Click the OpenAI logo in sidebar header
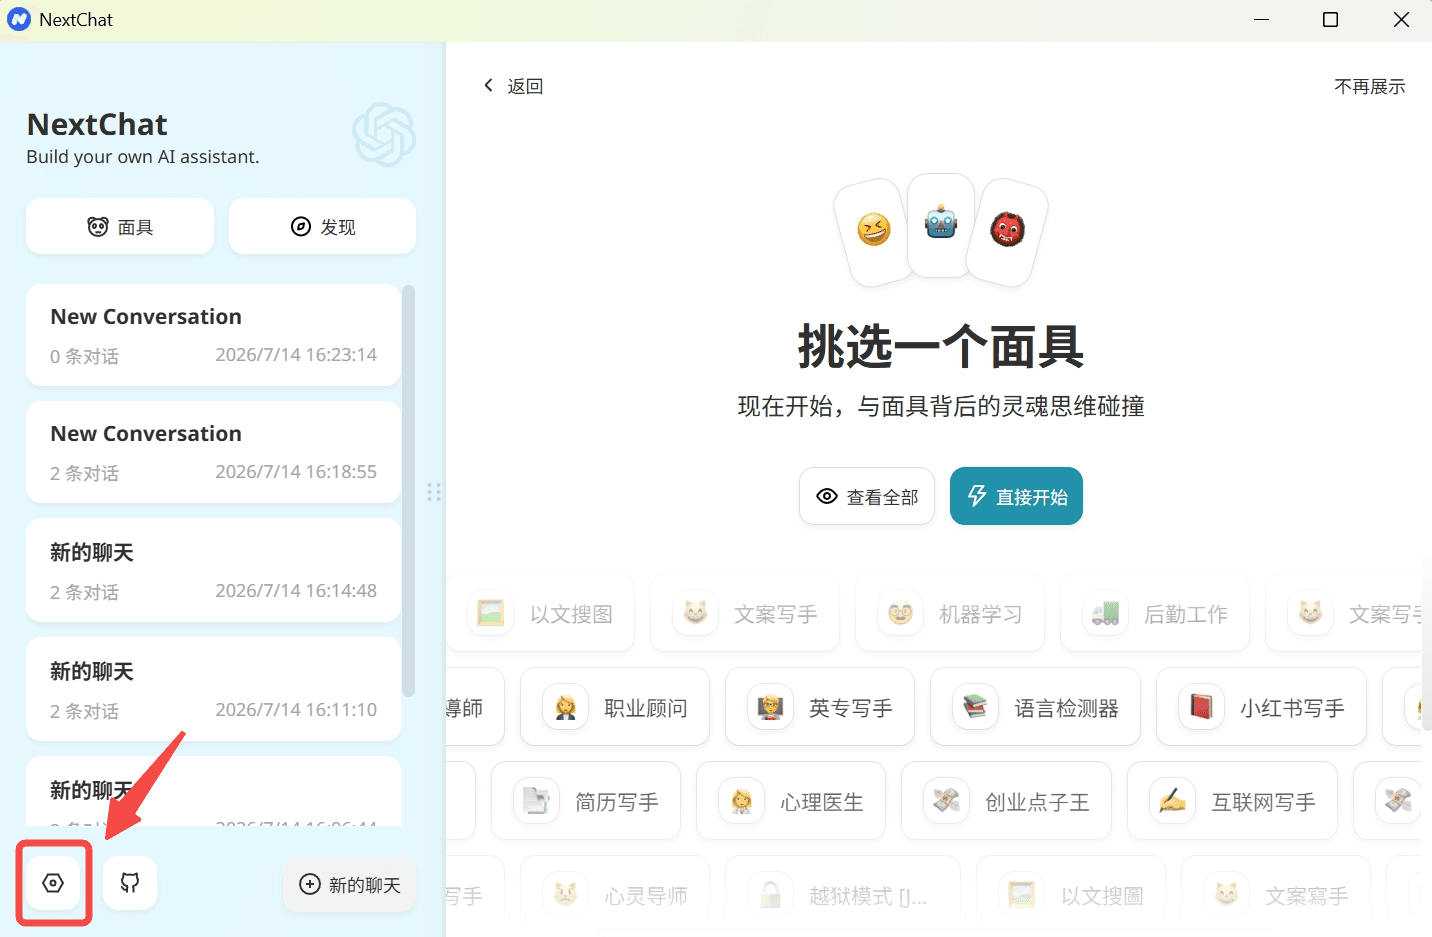This screenshot has height=937, width=1432. (384, 134)
